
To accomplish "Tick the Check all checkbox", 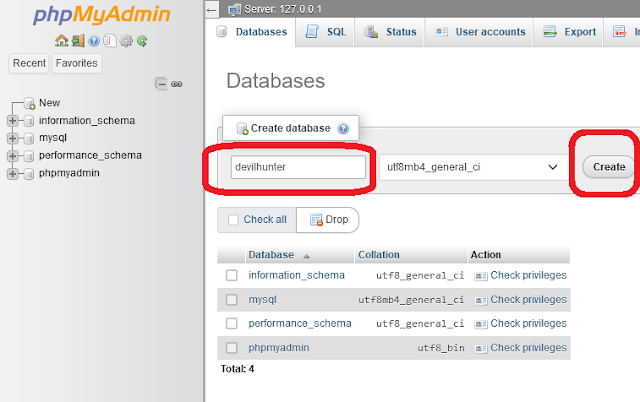I will coord(233,220).
